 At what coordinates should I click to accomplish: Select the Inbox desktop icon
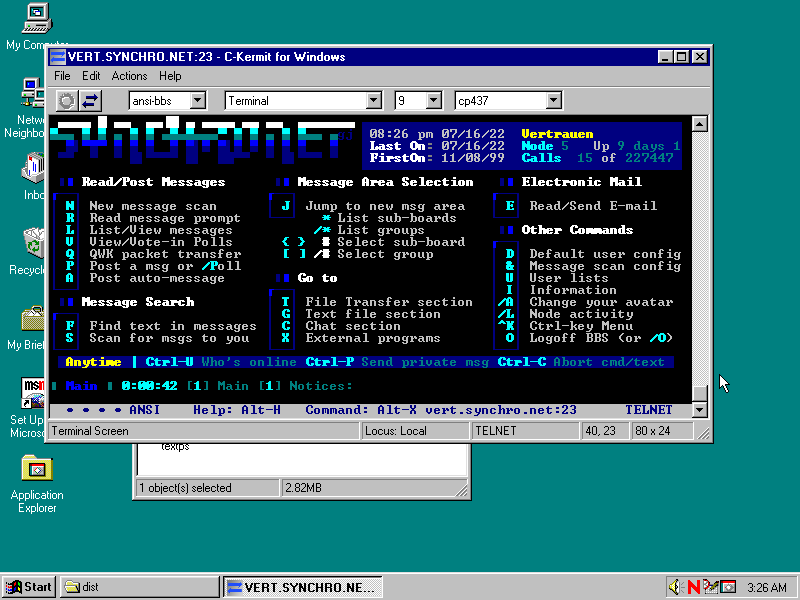[x=33, y=177]
